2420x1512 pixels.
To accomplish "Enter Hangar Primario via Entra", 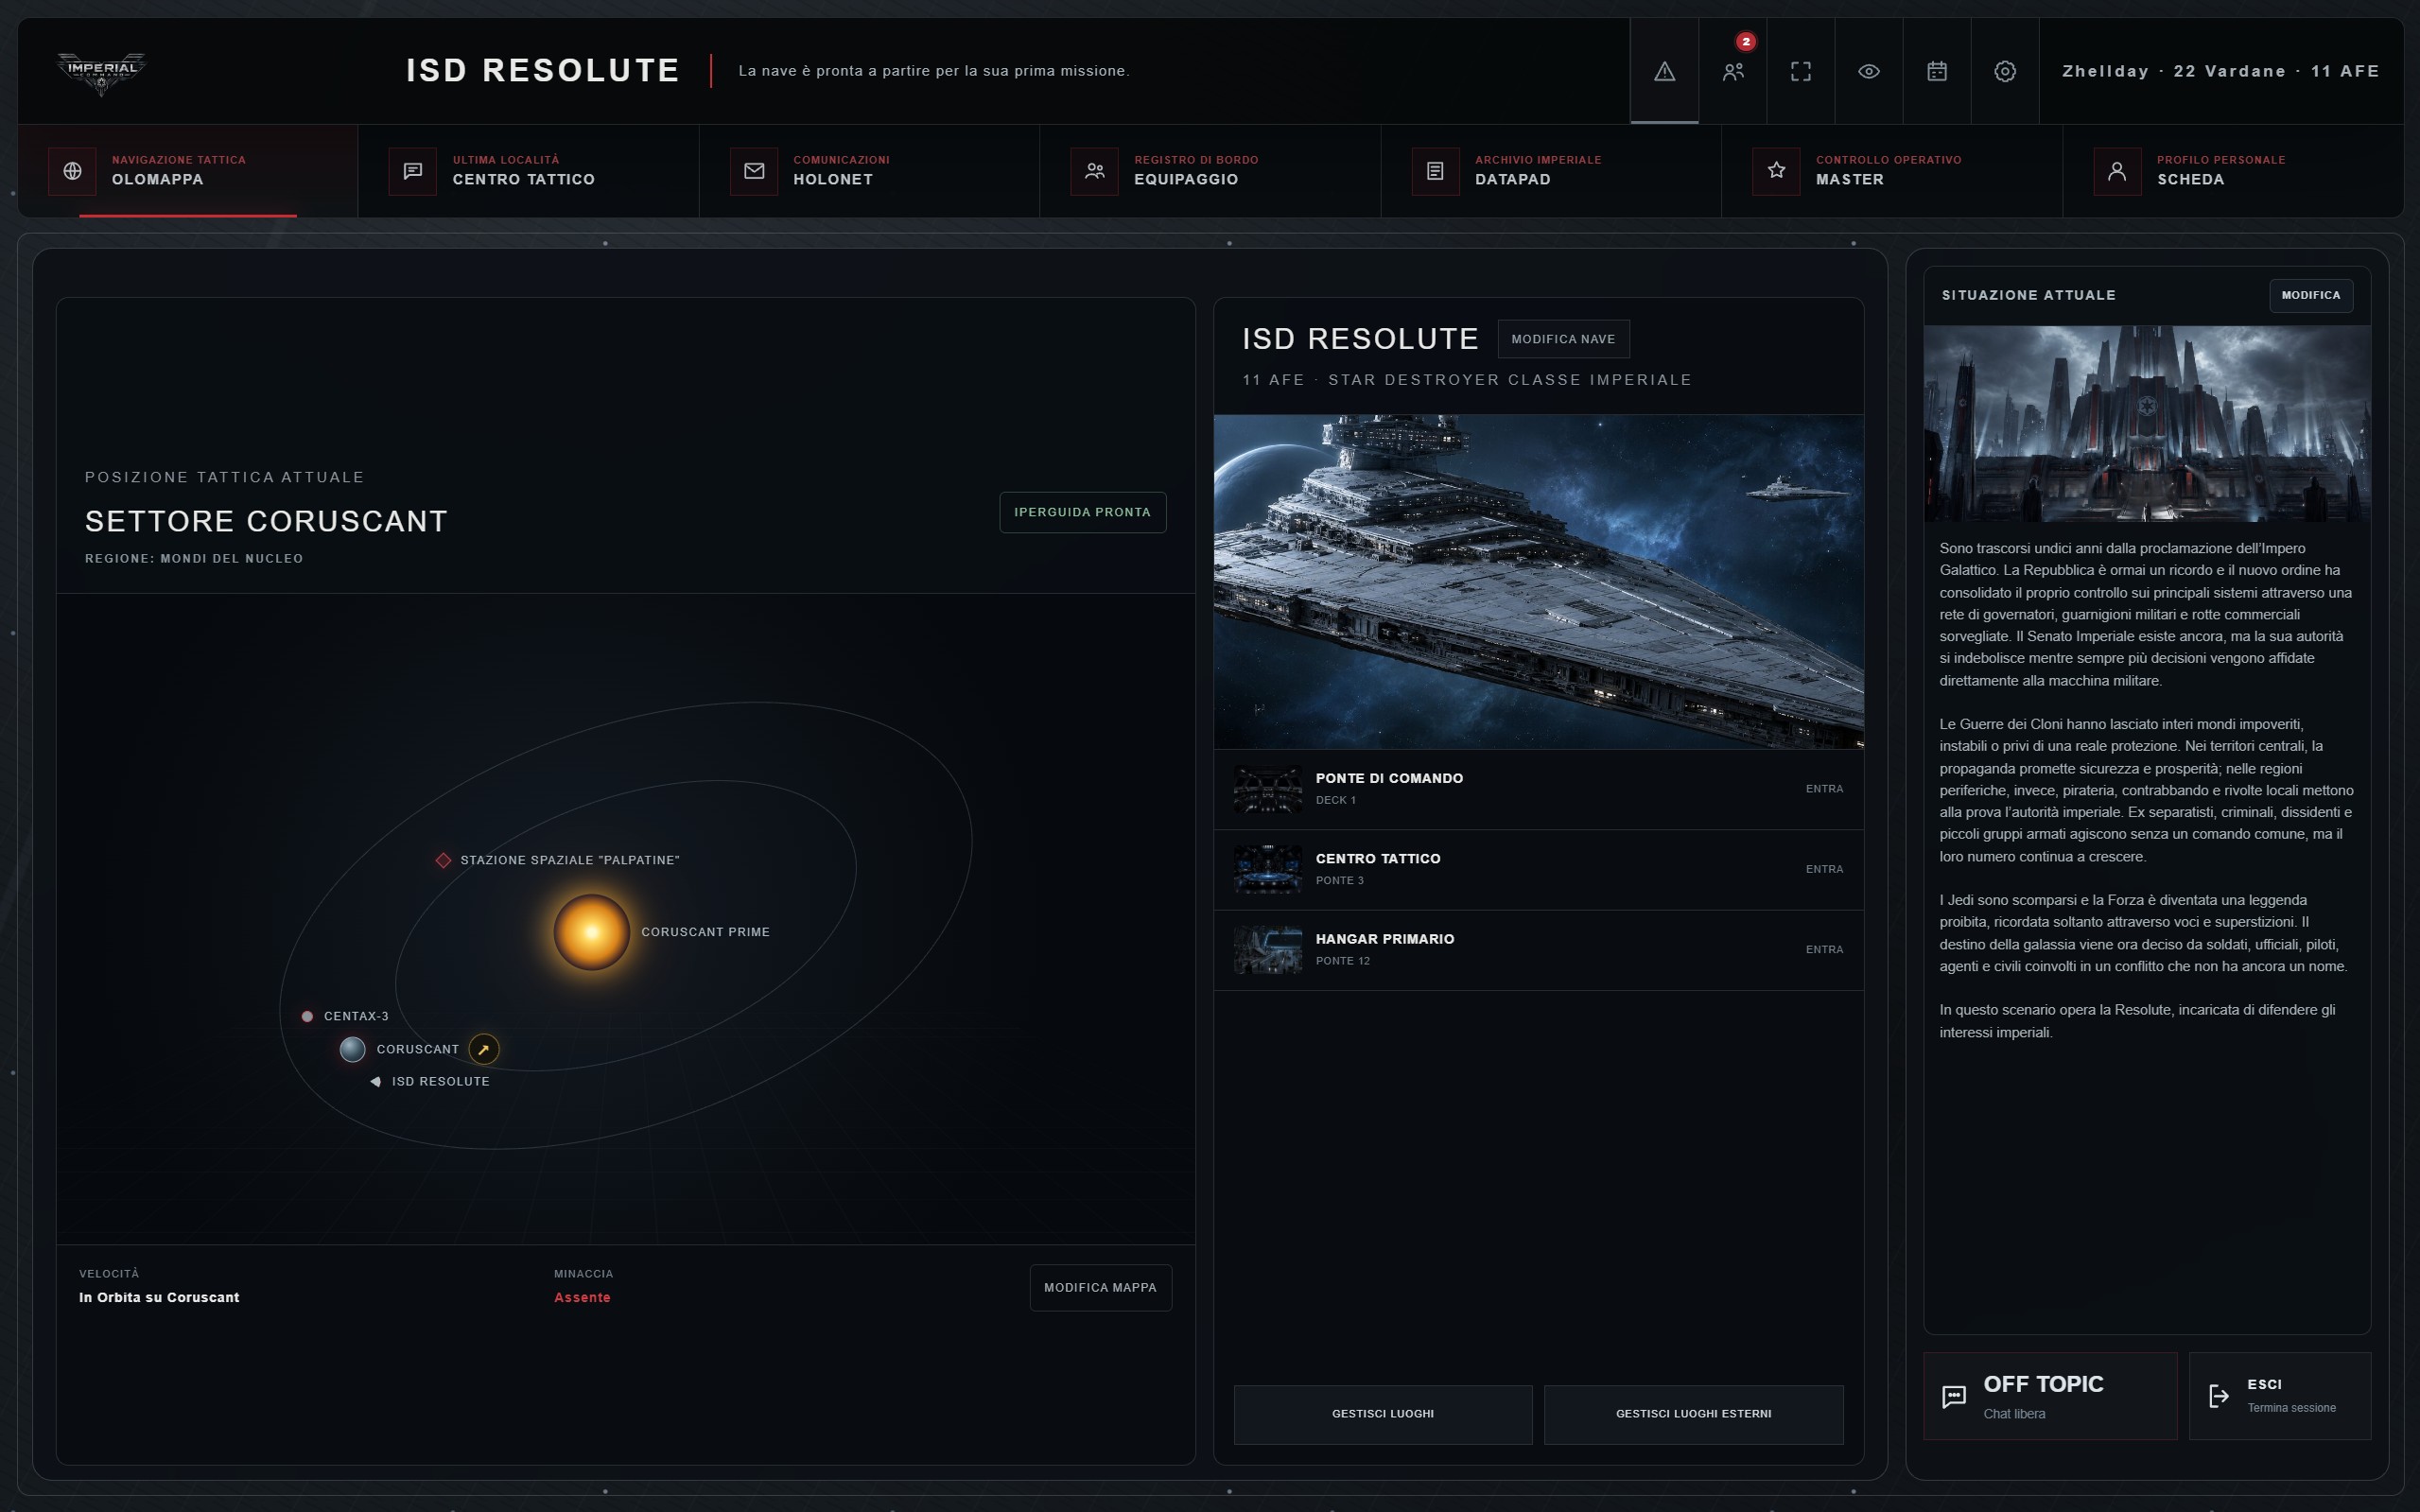I will (1824, 950).
